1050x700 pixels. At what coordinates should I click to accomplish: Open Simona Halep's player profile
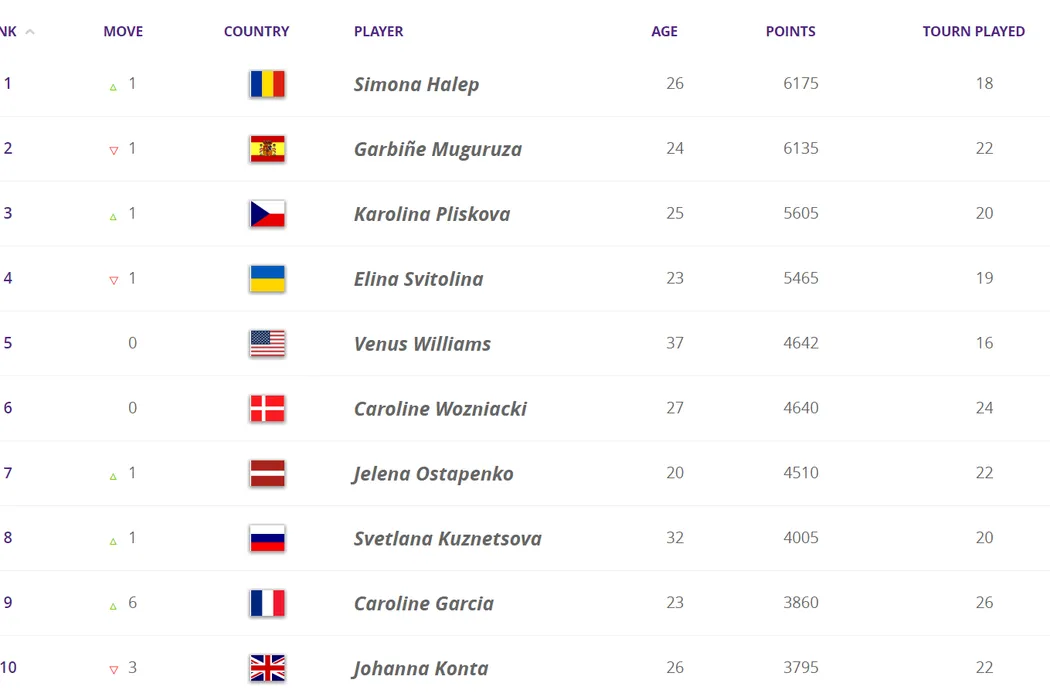click(x=416, y=85)
